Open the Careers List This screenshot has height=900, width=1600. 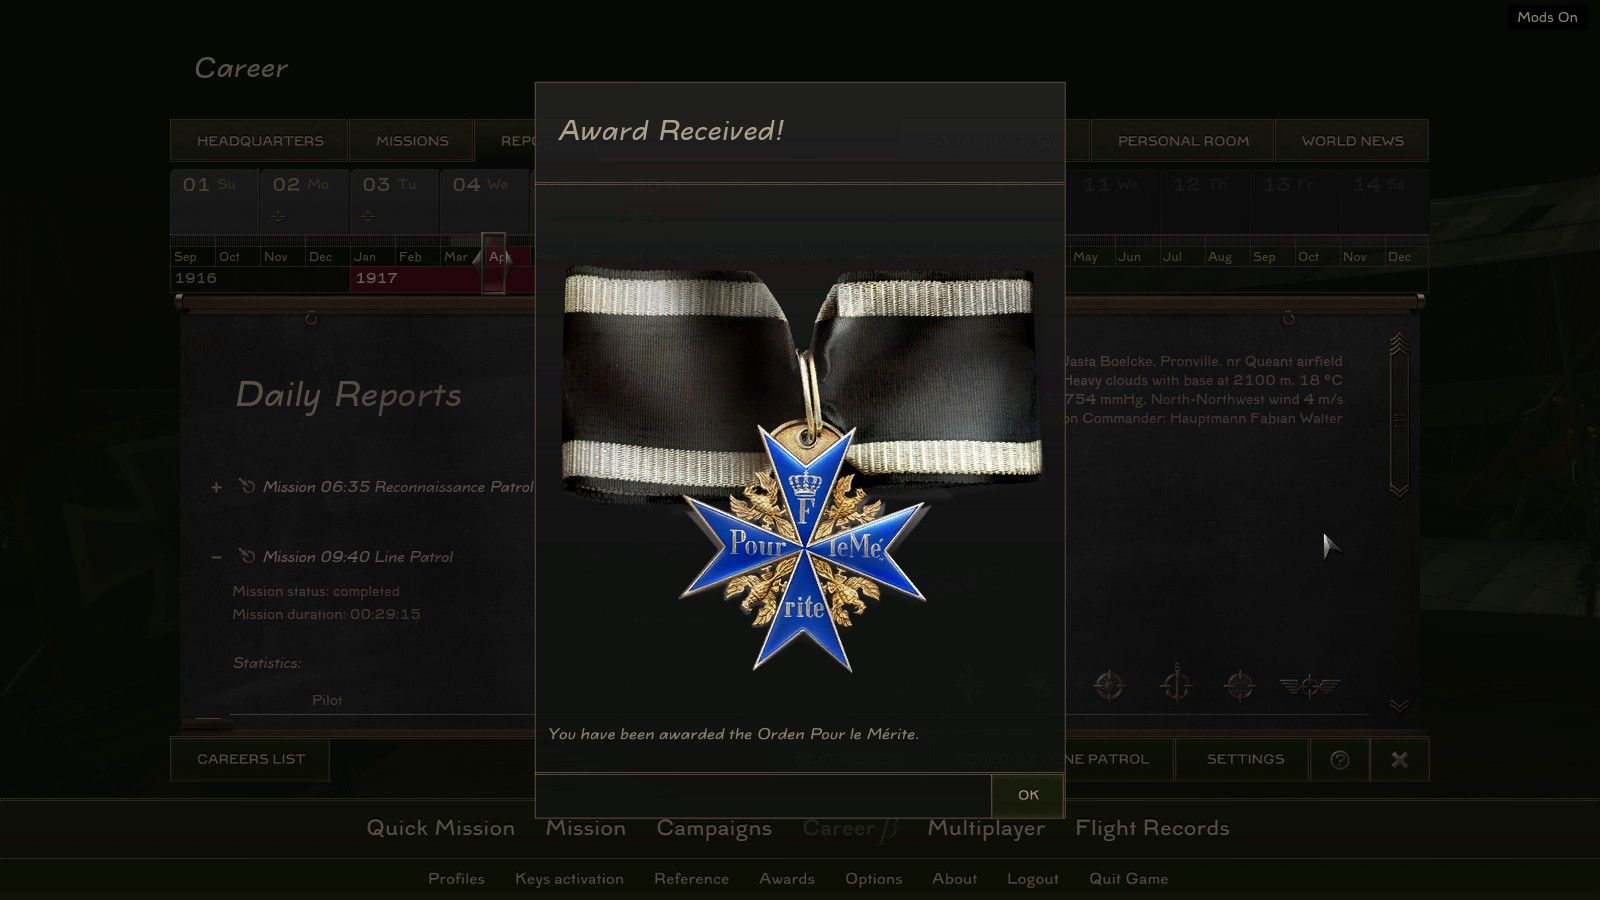pos(250,759)
